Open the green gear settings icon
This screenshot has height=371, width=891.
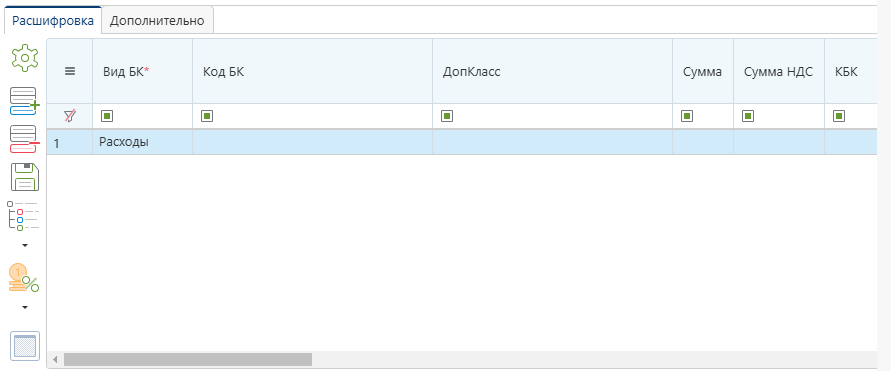click(24, 59)
